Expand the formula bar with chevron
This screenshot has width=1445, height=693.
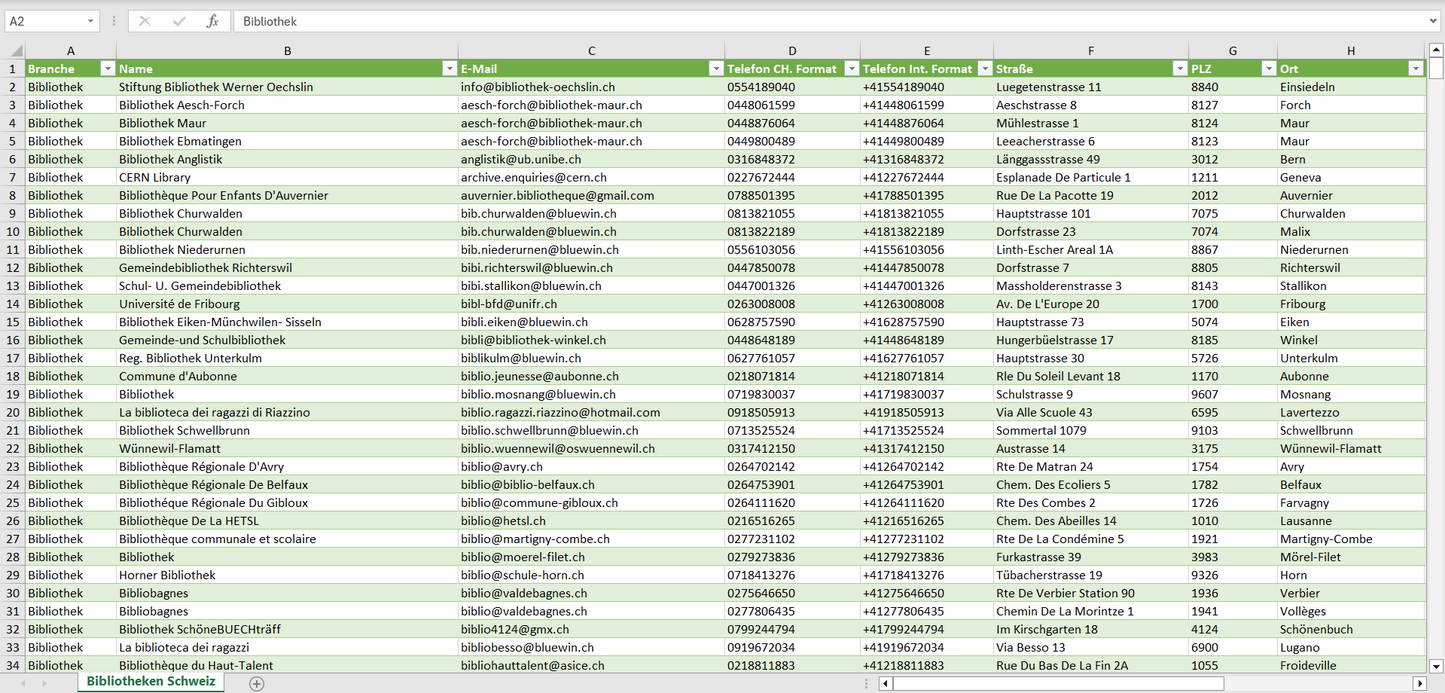1434,21
